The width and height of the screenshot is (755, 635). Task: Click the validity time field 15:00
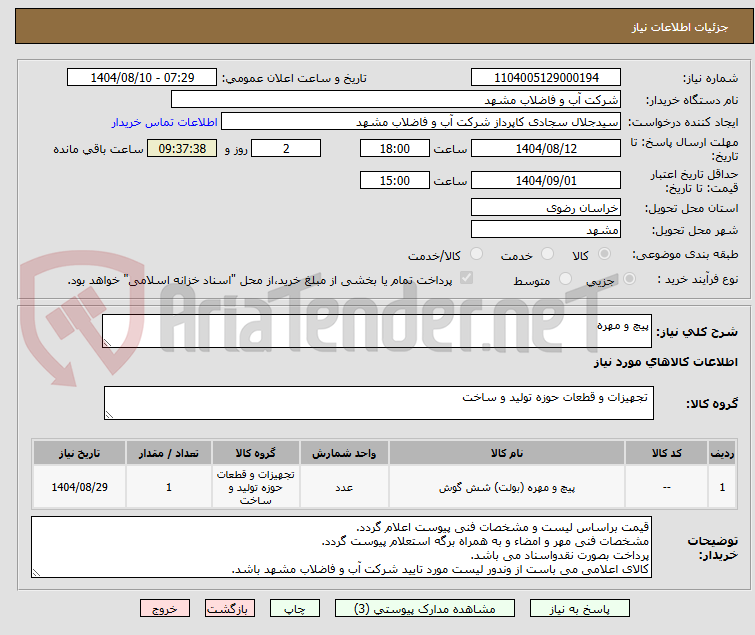(x=395, y=181)
